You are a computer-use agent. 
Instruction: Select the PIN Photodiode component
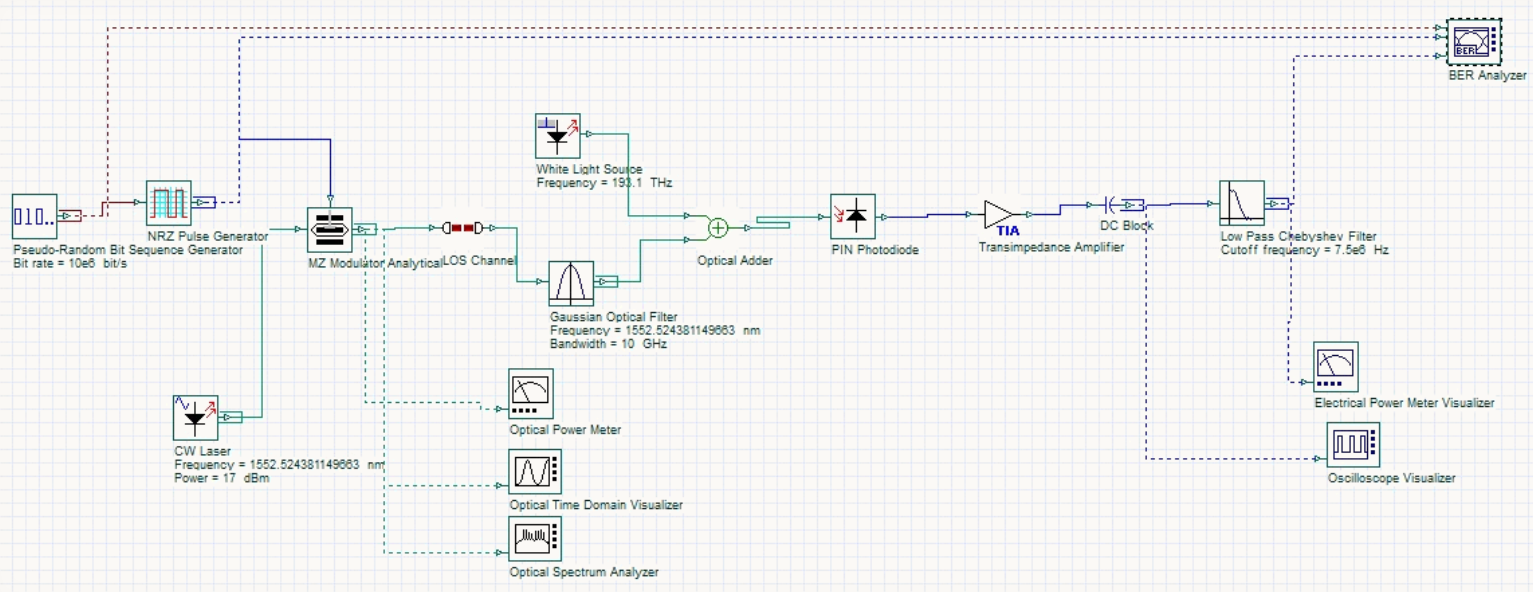(853, 217)
